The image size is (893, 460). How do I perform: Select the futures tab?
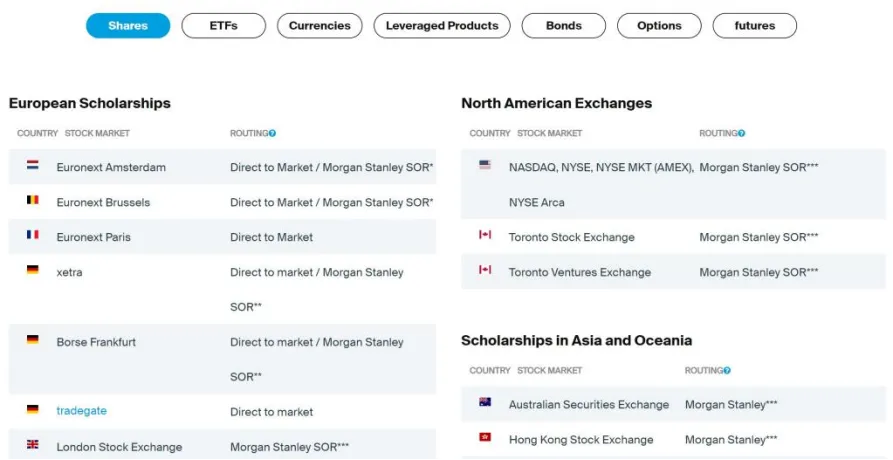tap(755, 26)
